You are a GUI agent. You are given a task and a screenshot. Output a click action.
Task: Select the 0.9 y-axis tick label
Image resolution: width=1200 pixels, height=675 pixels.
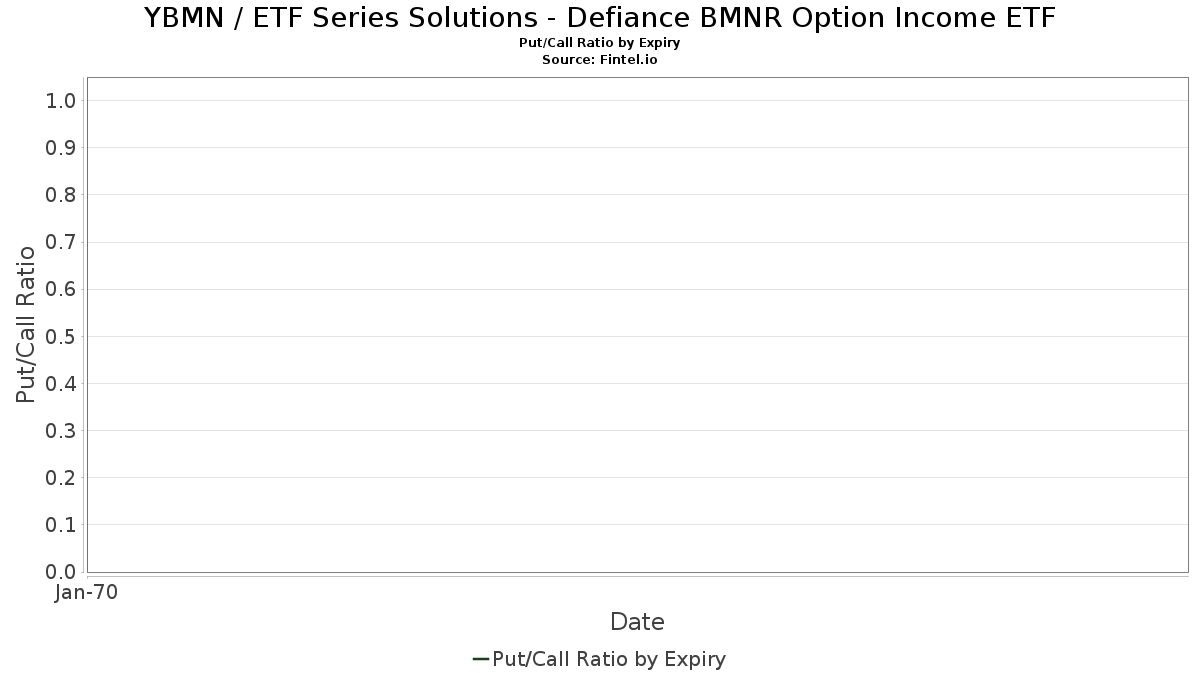coord(61,147)
